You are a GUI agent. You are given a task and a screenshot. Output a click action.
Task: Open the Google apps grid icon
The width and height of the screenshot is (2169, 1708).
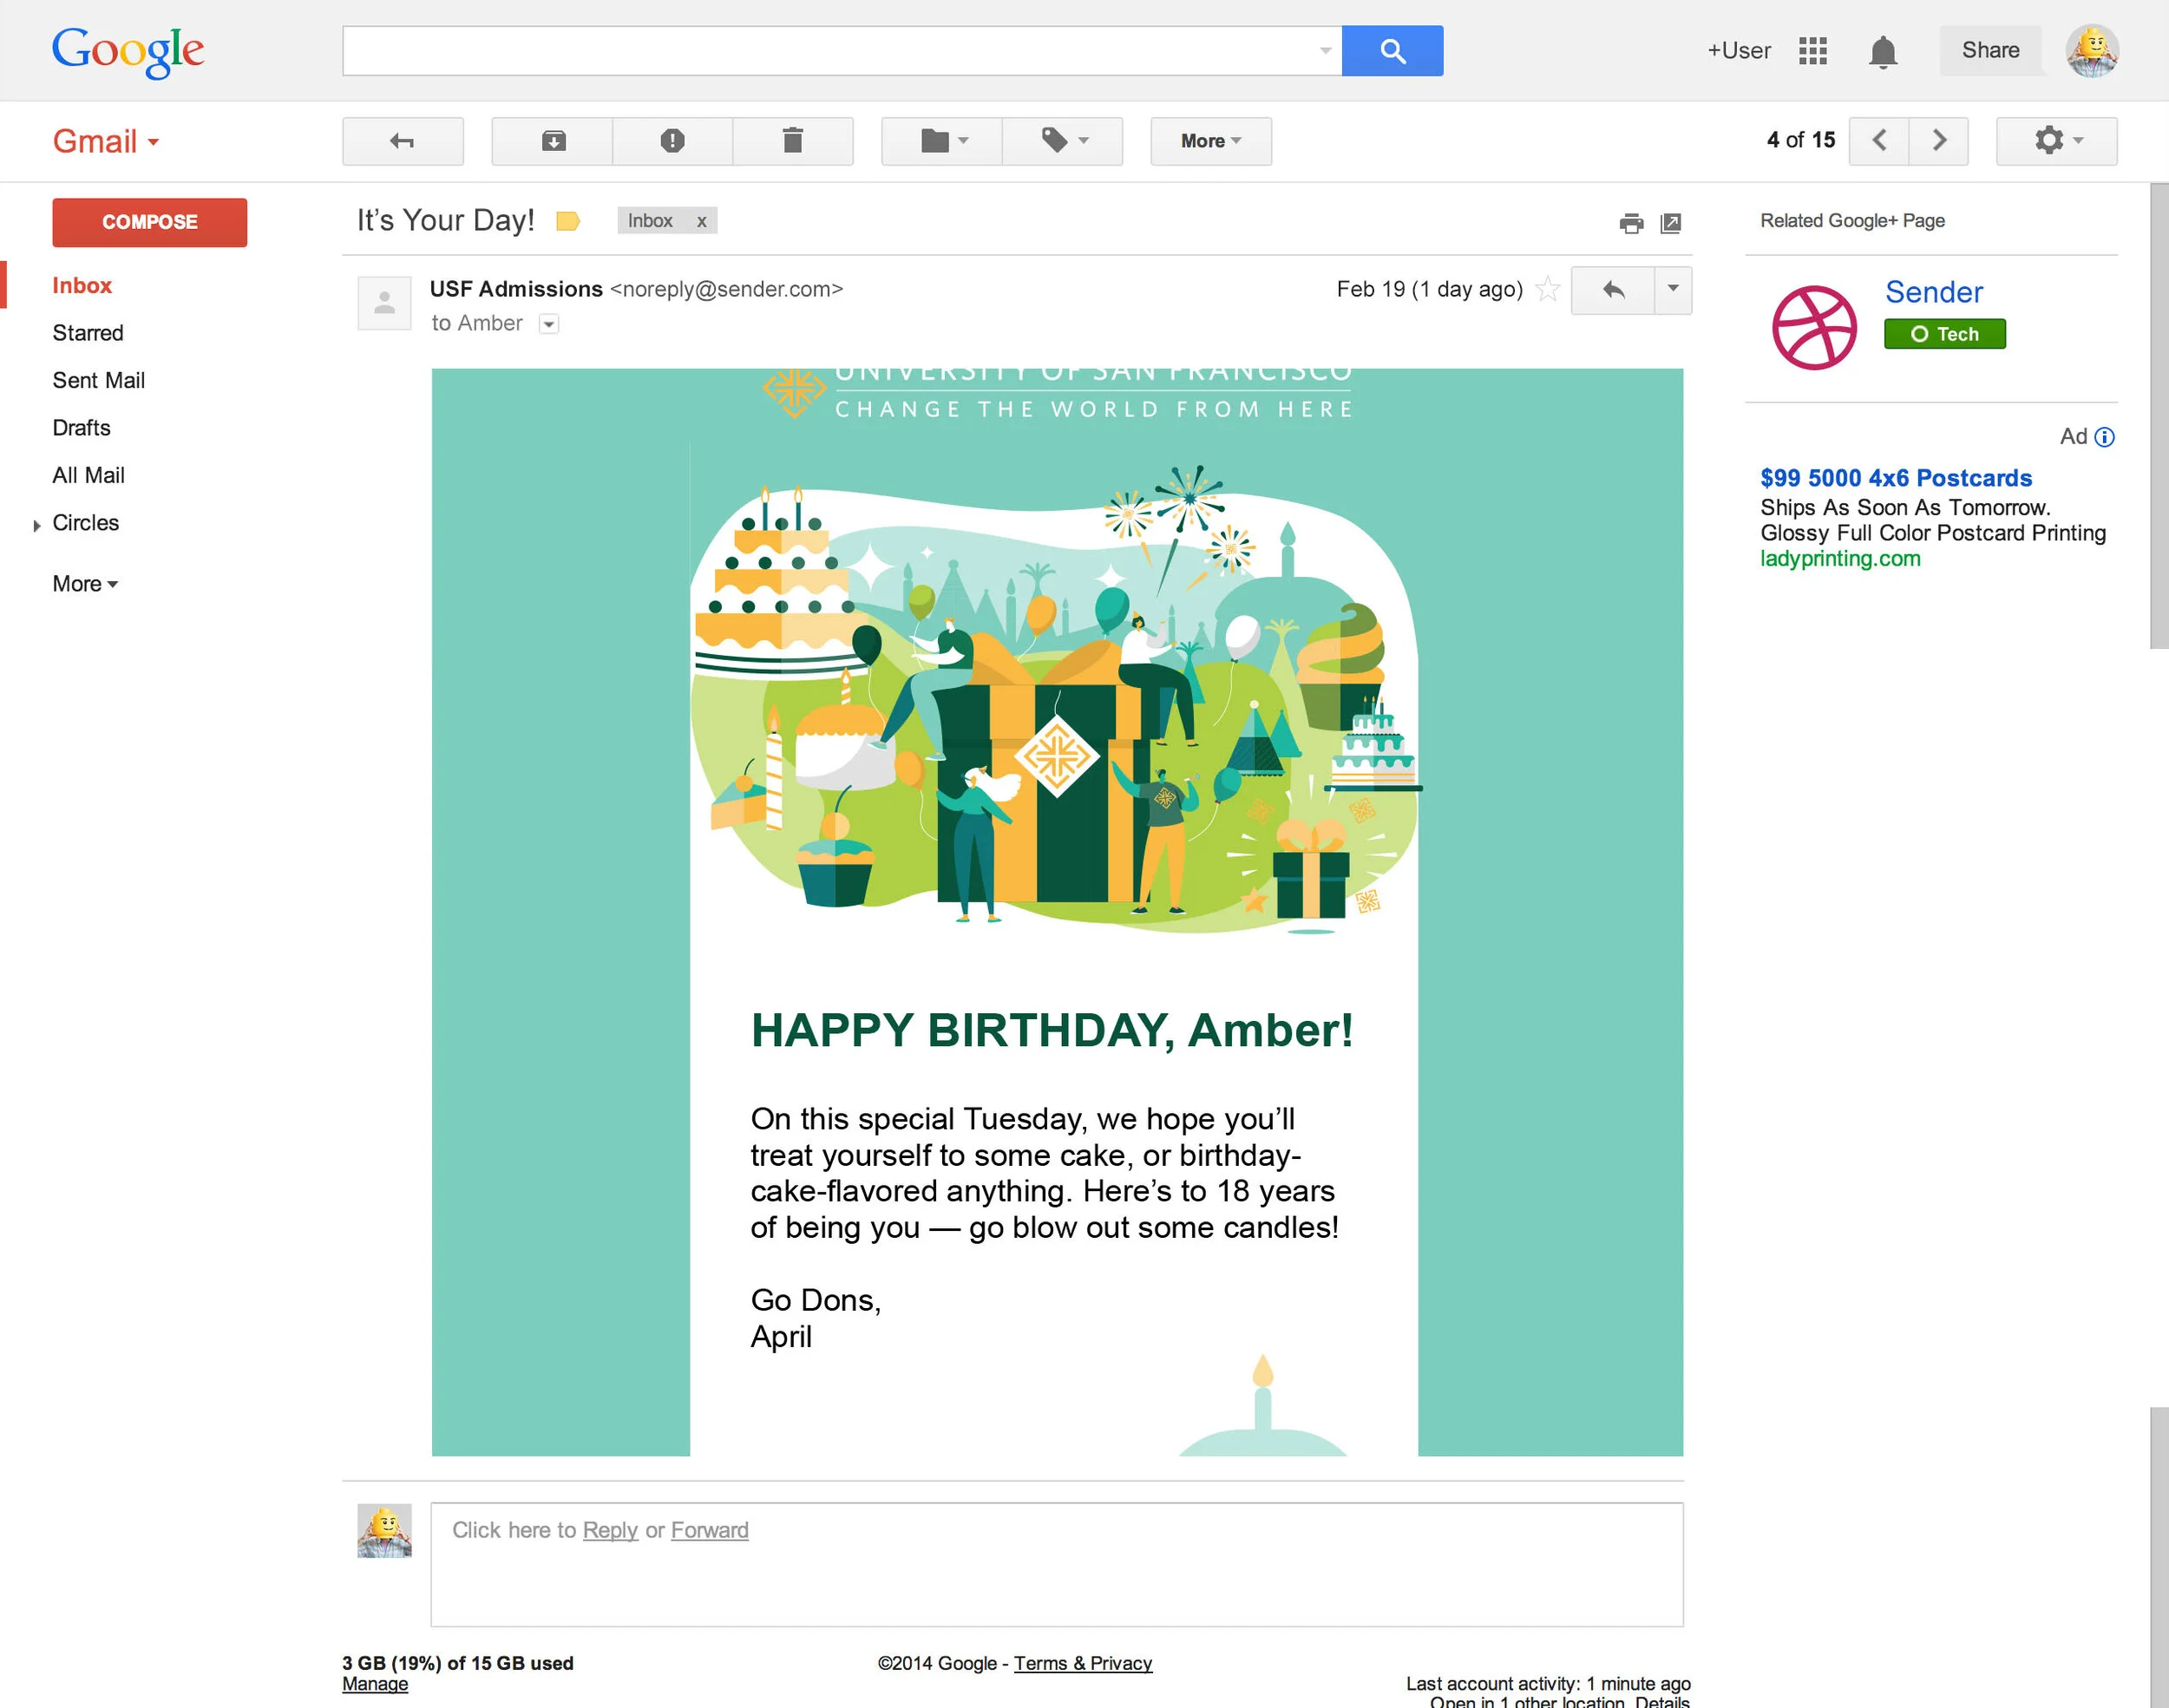pyautogui.click(x=1813, y=51)
